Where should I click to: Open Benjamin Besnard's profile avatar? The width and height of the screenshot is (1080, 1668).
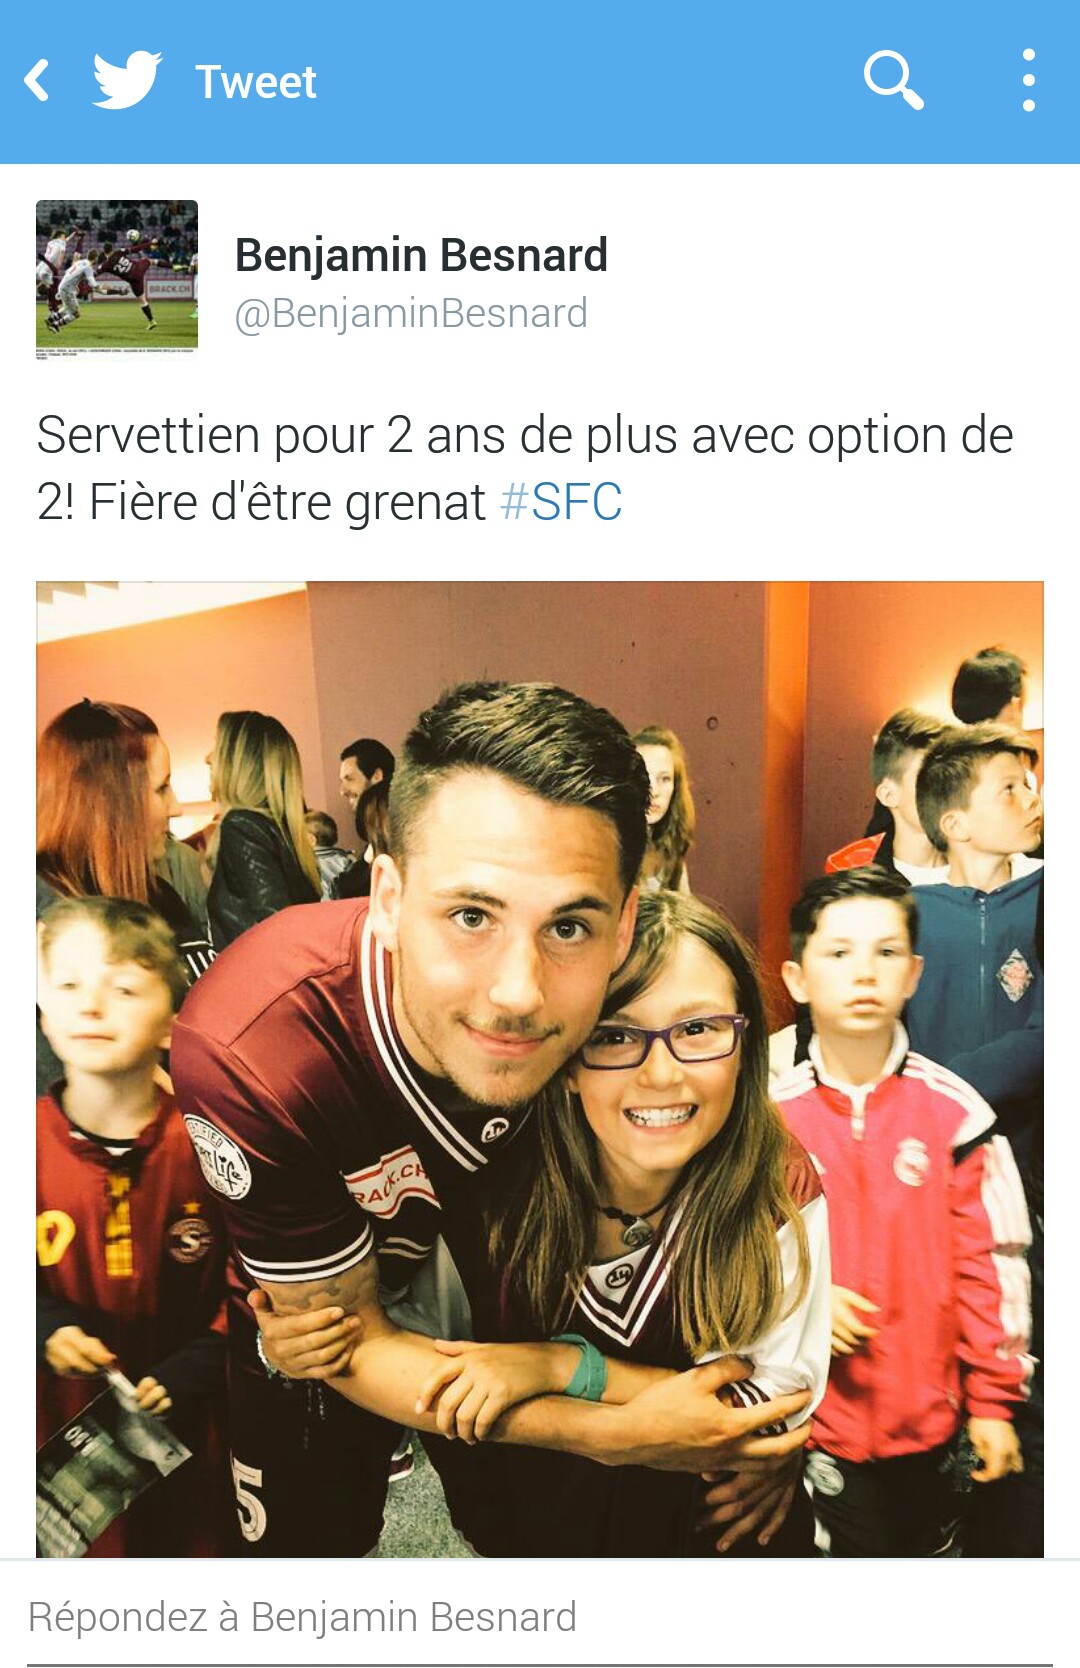(117, 278)
